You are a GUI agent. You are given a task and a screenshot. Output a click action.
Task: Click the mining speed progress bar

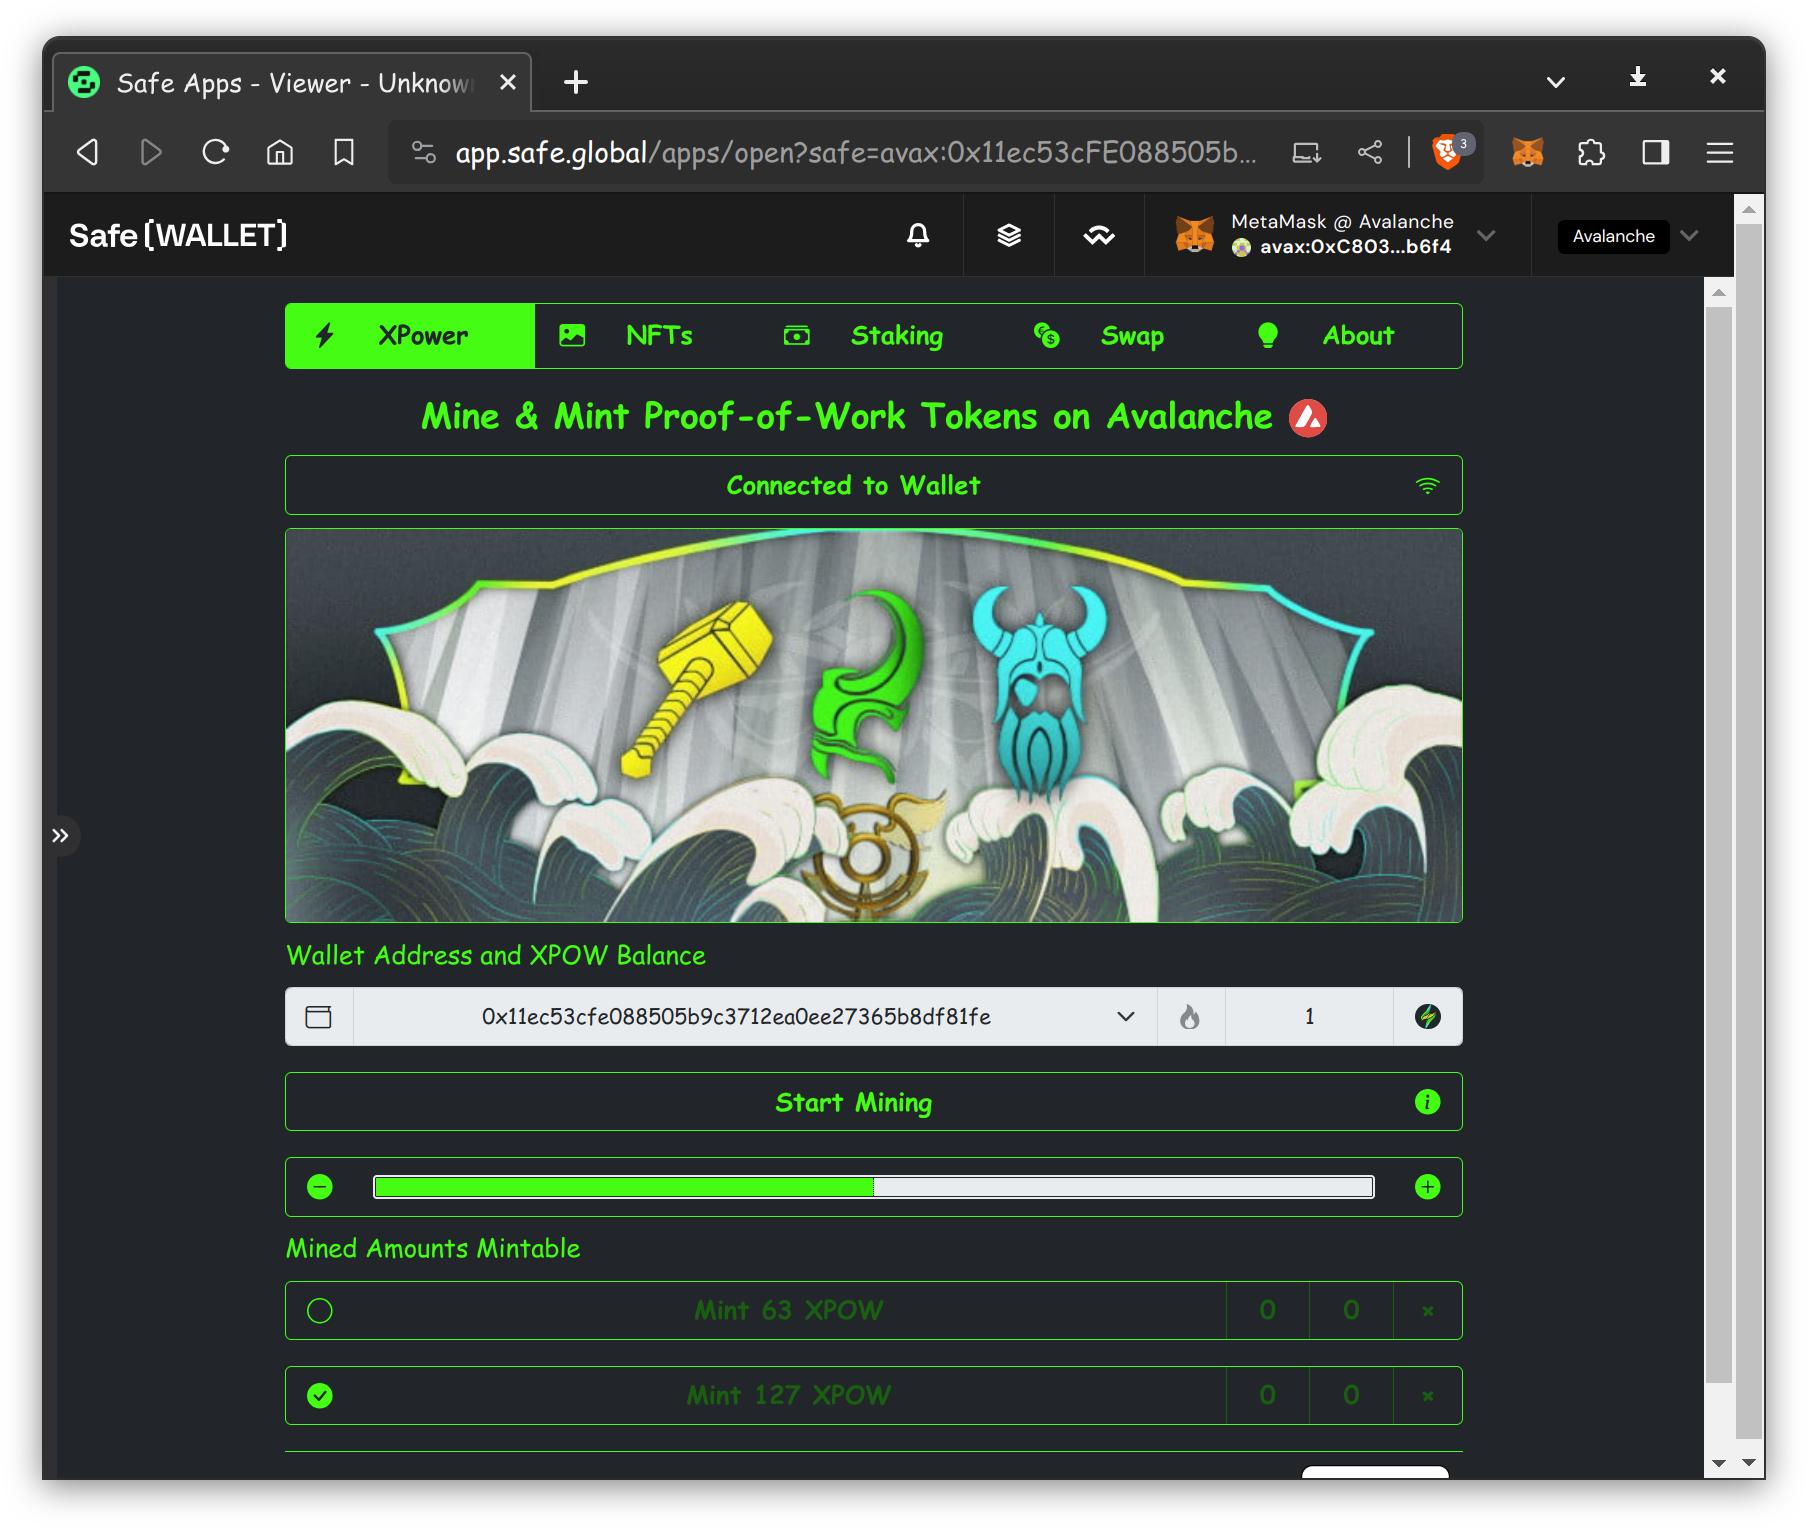(873, 1187)
